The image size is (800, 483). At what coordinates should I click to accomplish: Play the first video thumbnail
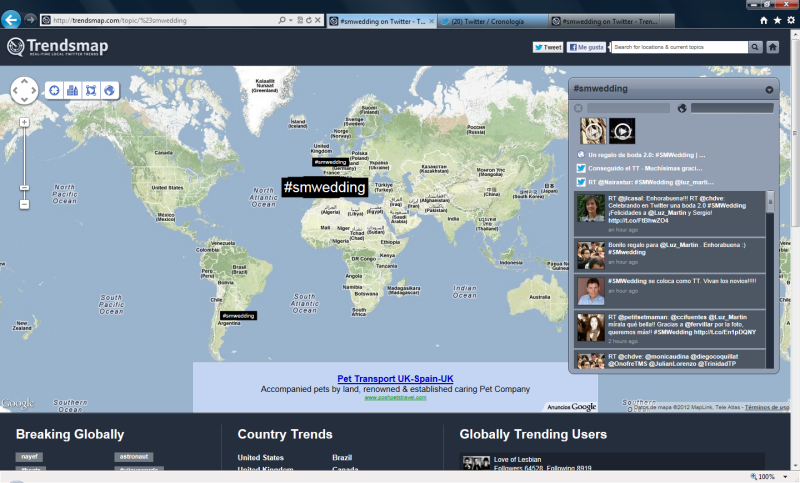(593, 131)
